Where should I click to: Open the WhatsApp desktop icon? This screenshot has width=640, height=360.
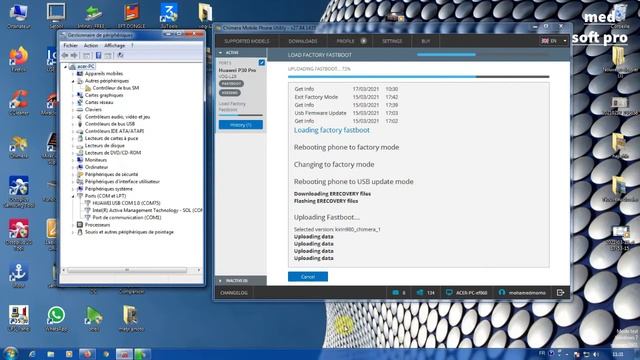(56, 319)
